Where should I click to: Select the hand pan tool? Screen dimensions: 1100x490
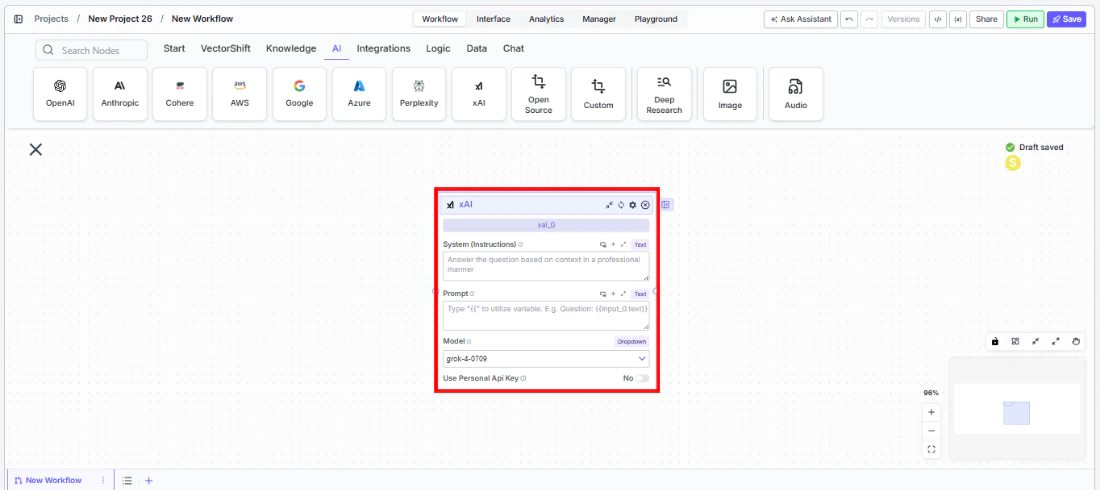coord(1076,341)
